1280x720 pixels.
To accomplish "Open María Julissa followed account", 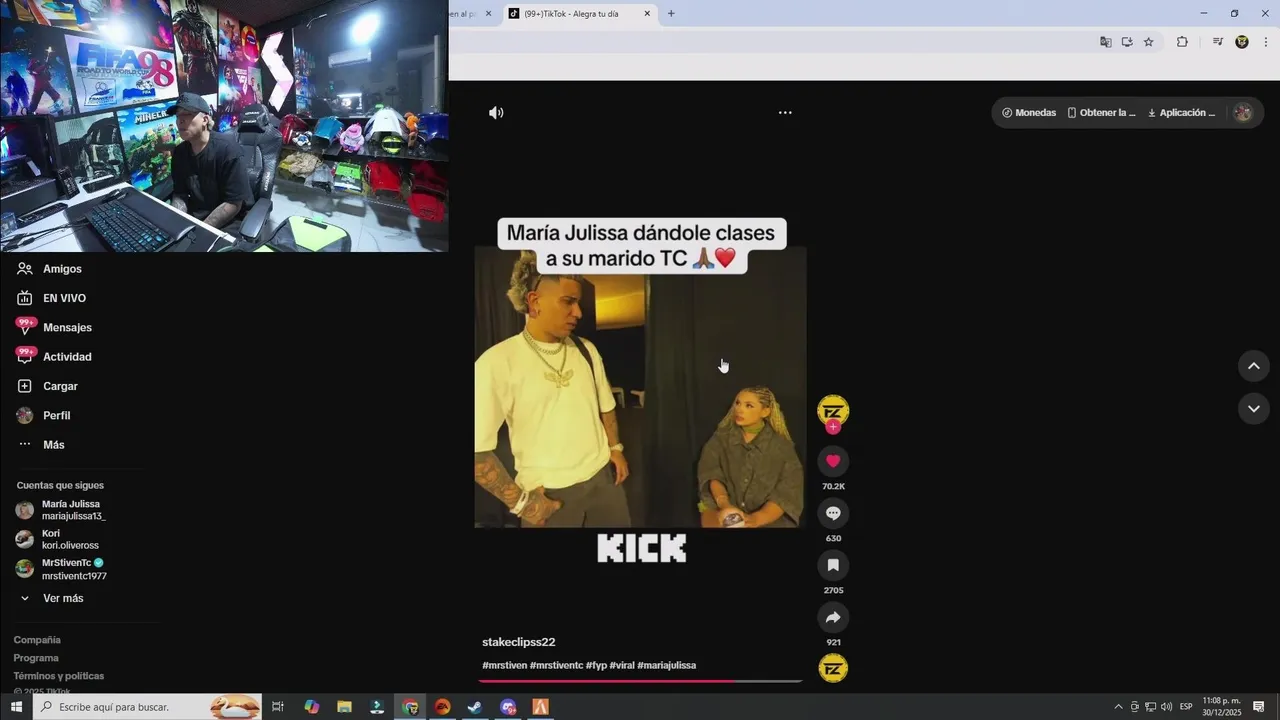I will click(x=62, y=510).
